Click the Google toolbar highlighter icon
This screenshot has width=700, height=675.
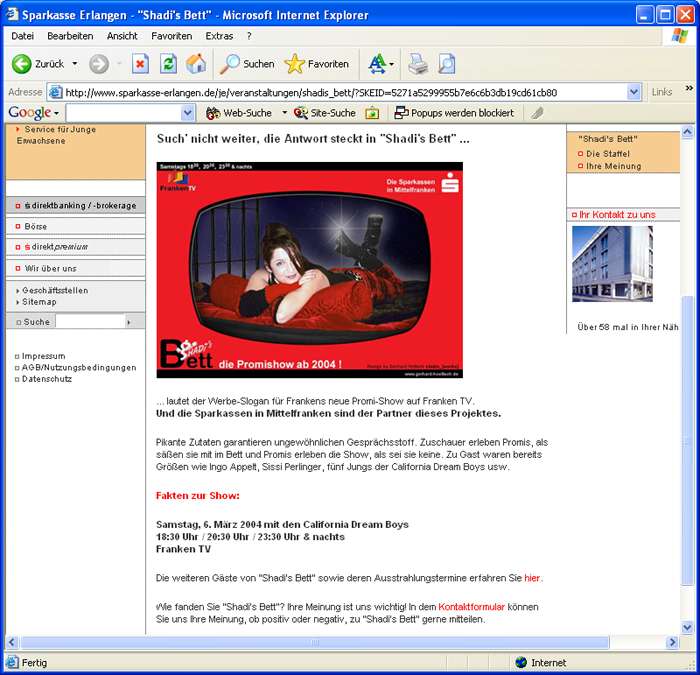click(538, 113)
